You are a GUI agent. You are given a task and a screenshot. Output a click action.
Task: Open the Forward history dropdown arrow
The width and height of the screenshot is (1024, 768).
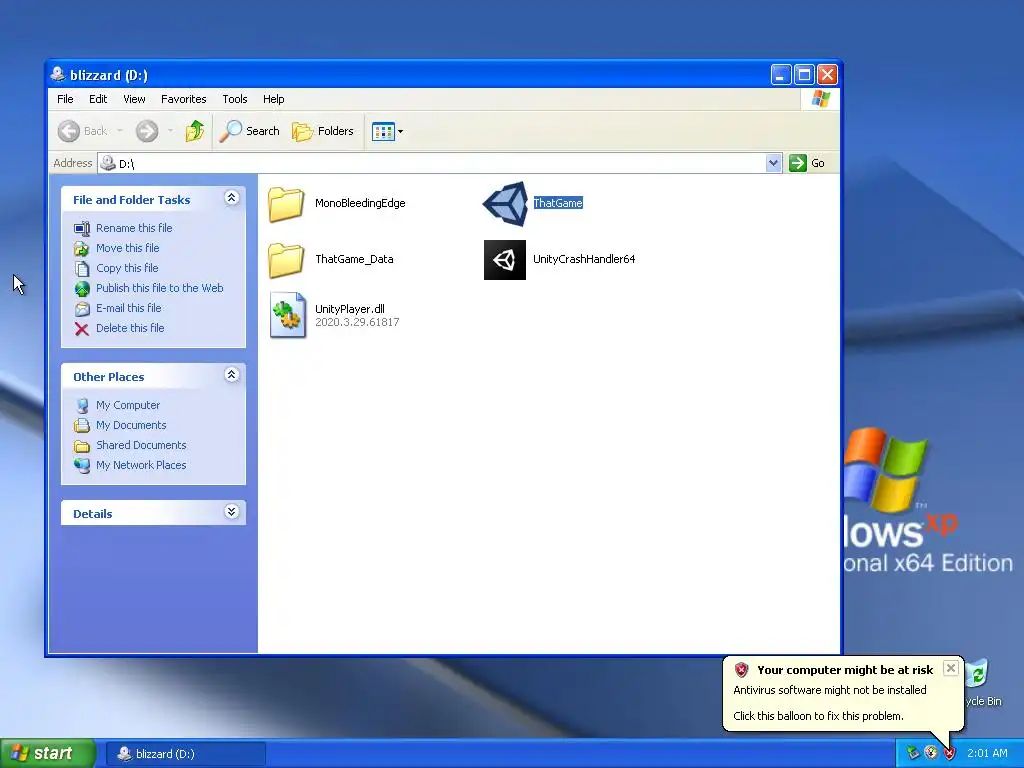coord(170,131)
